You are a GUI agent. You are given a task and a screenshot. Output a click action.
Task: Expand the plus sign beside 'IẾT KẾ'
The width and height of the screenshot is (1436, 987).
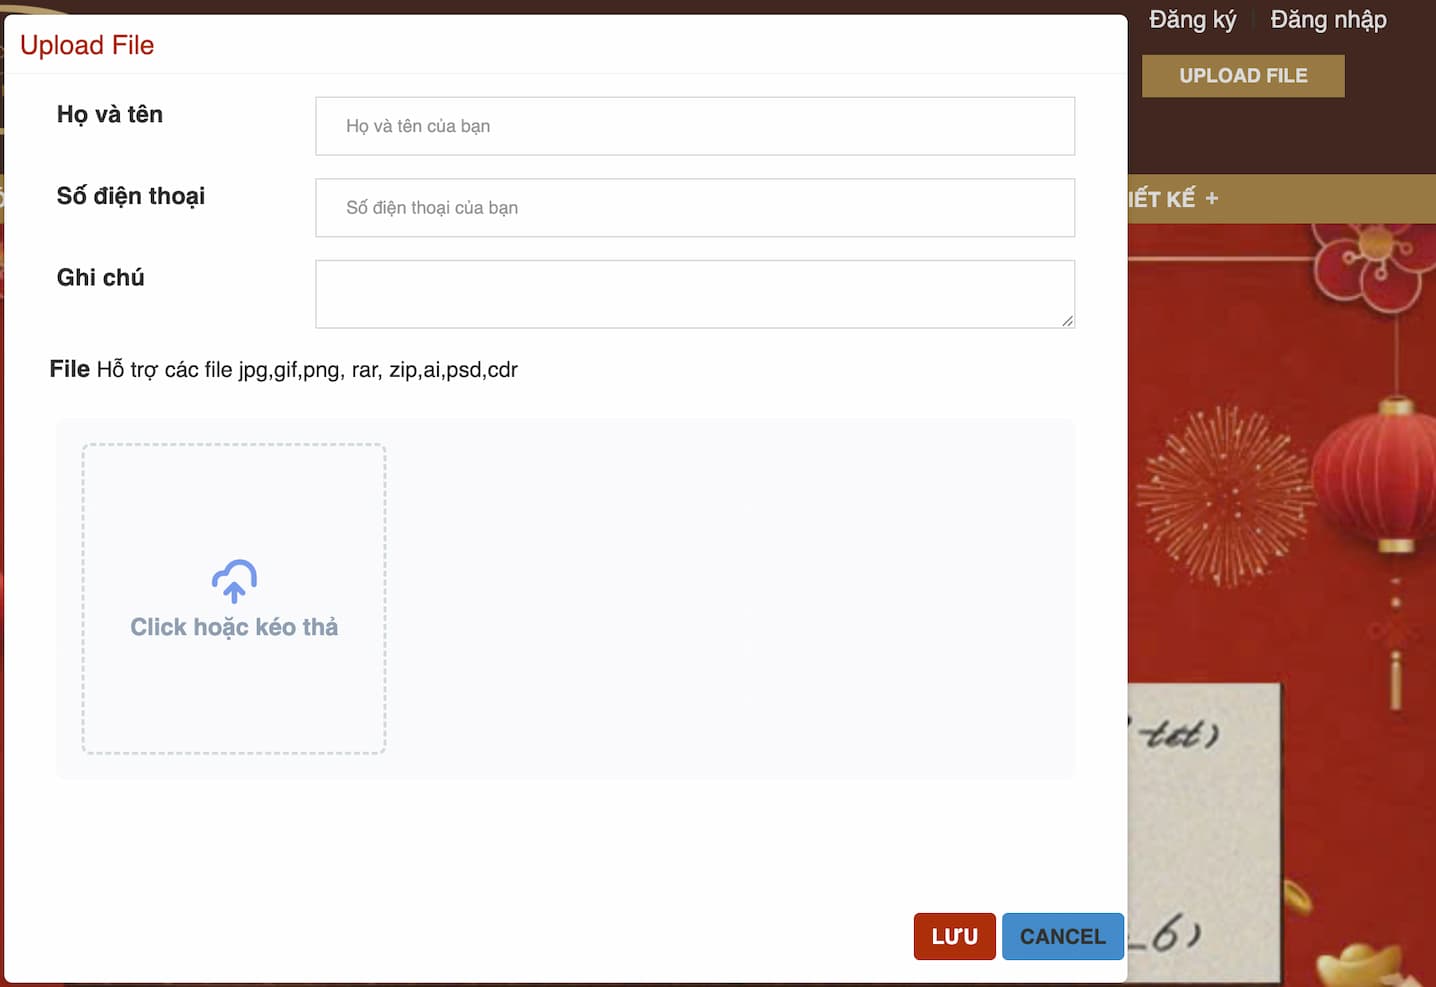[x=1212, y=199]
